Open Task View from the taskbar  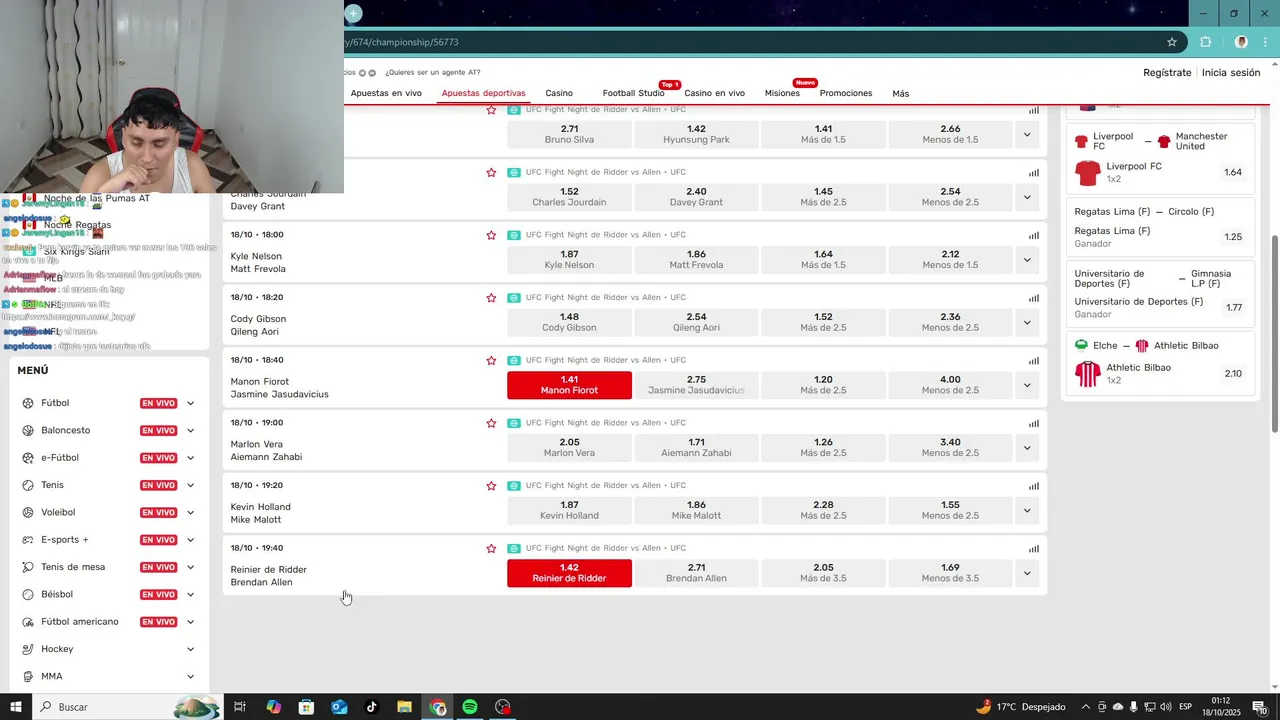(x=240, y=707)
